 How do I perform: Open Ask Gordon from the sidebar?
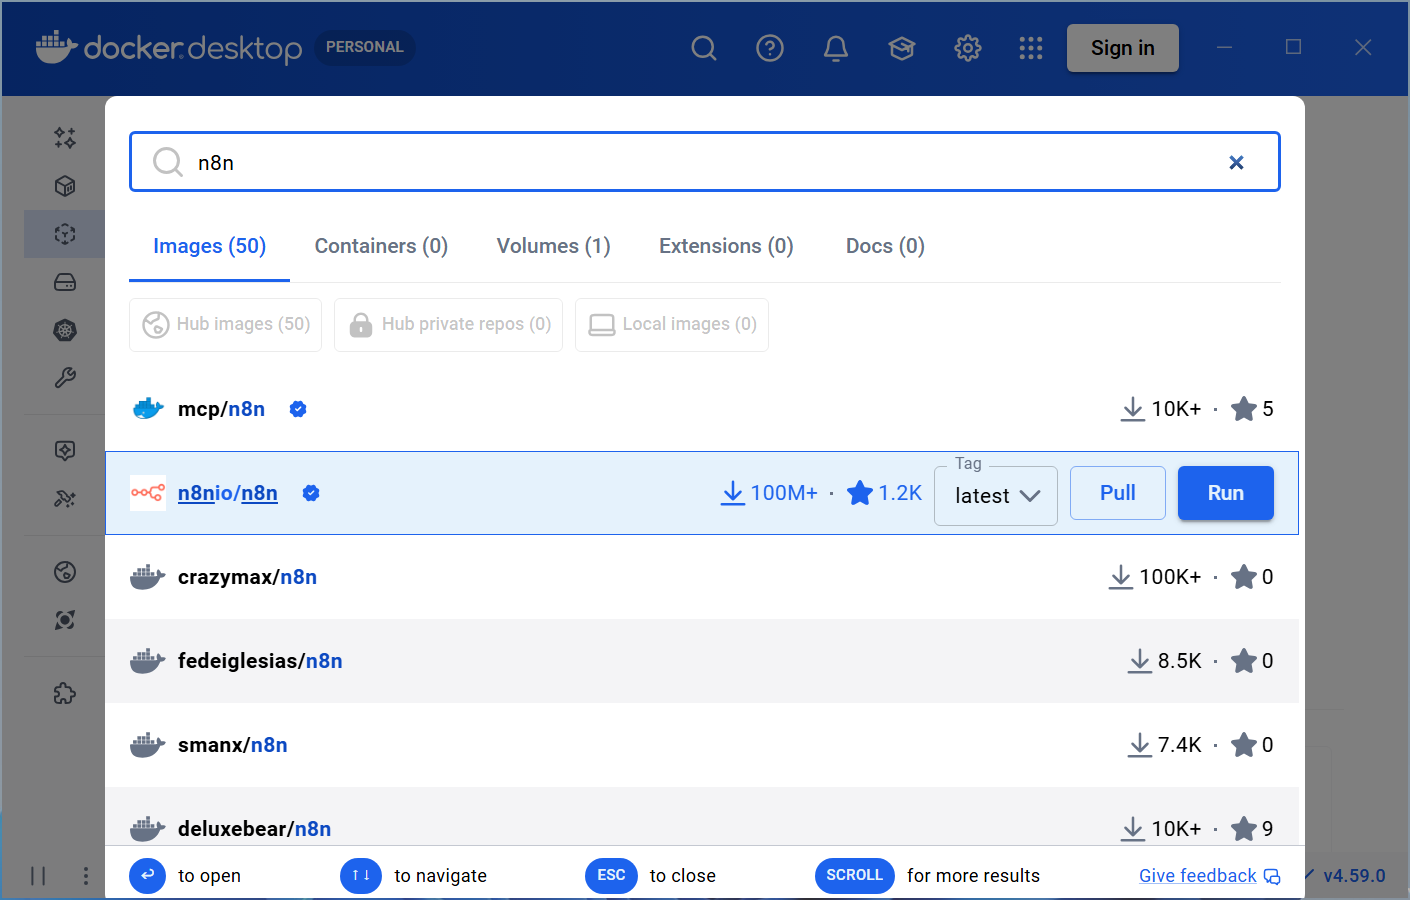pyautogui.click(x=64, y=138)
